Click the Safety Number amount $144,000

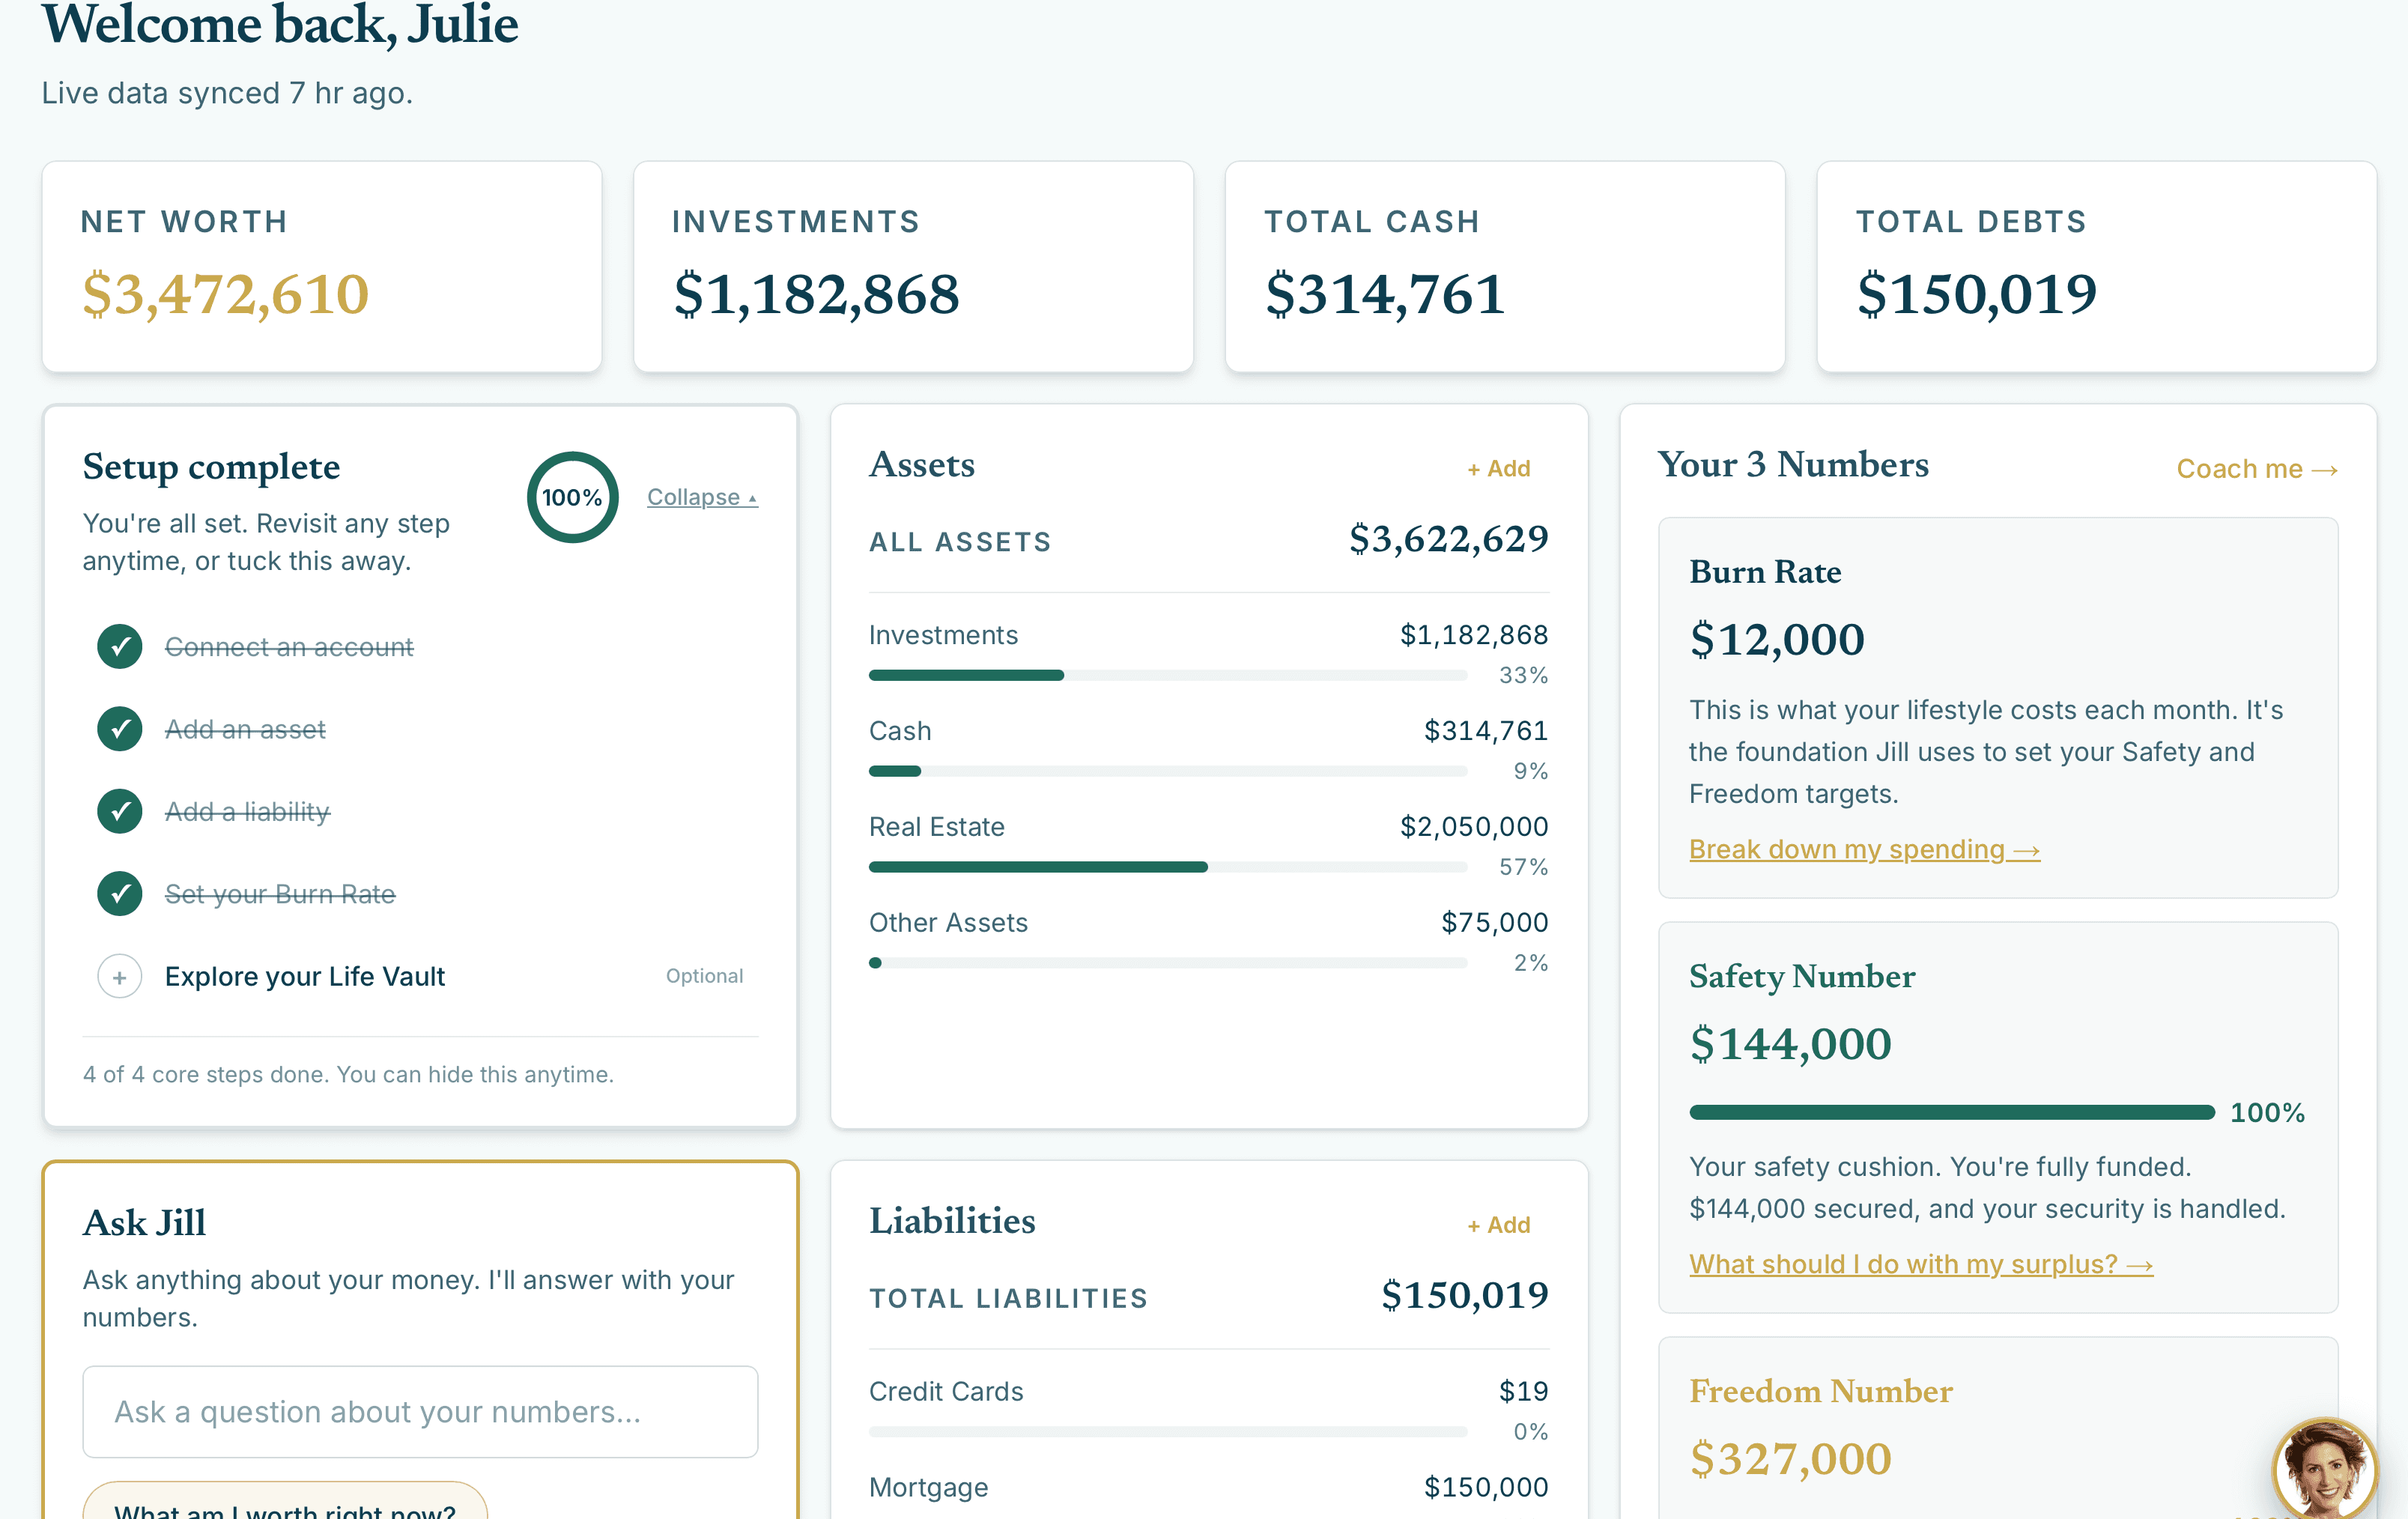1790,1044
